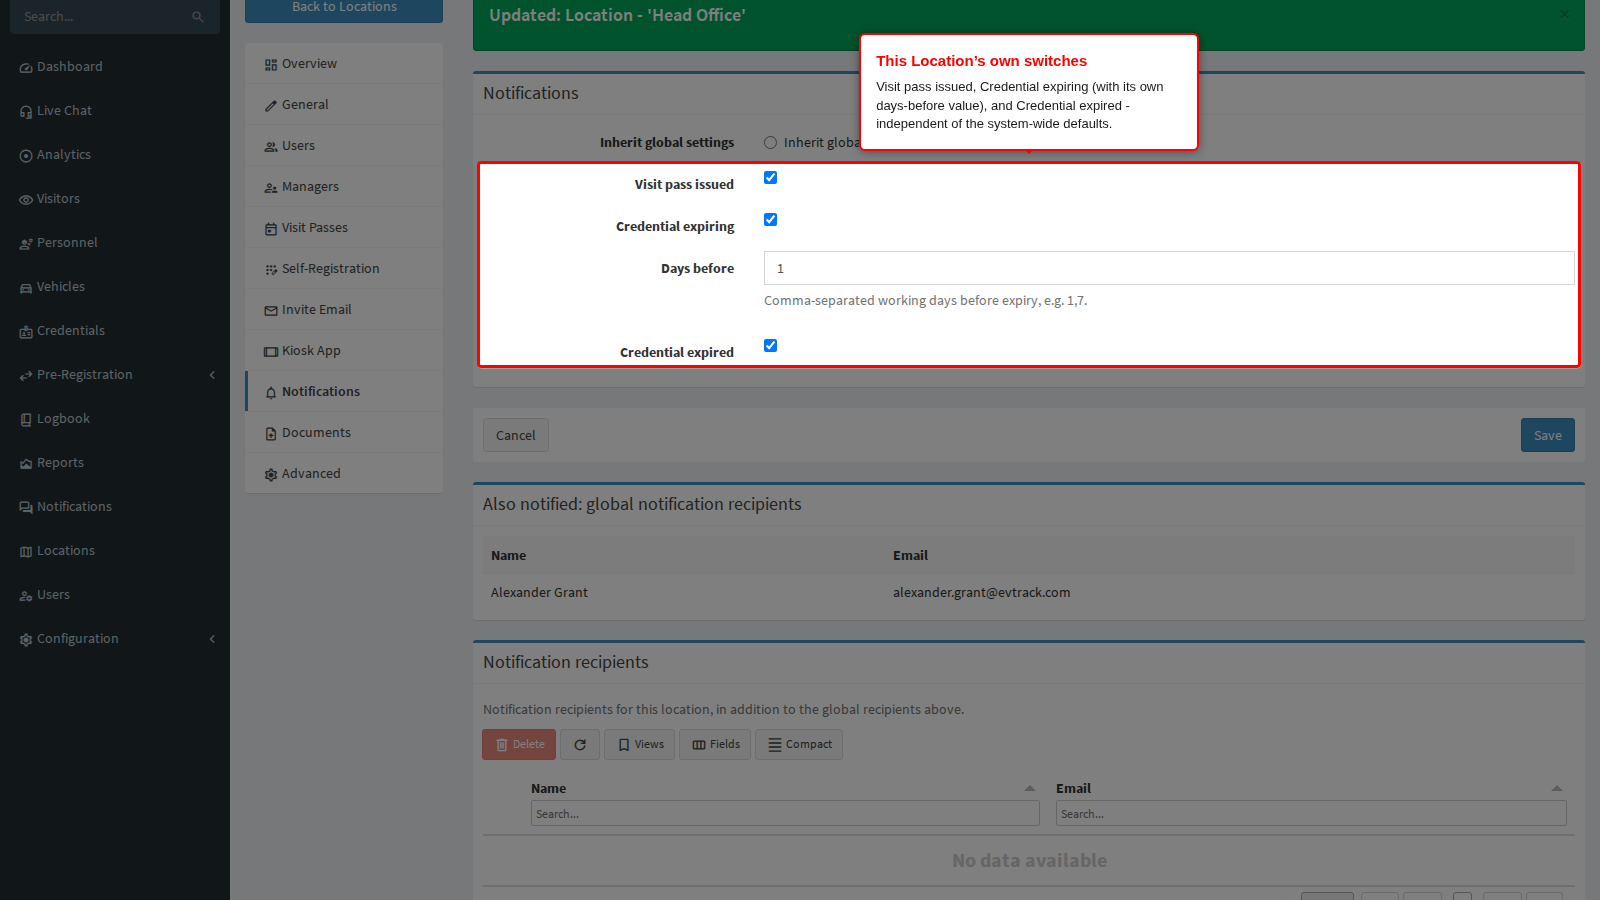
Task: Open the Visitors page
Action: 50,199
